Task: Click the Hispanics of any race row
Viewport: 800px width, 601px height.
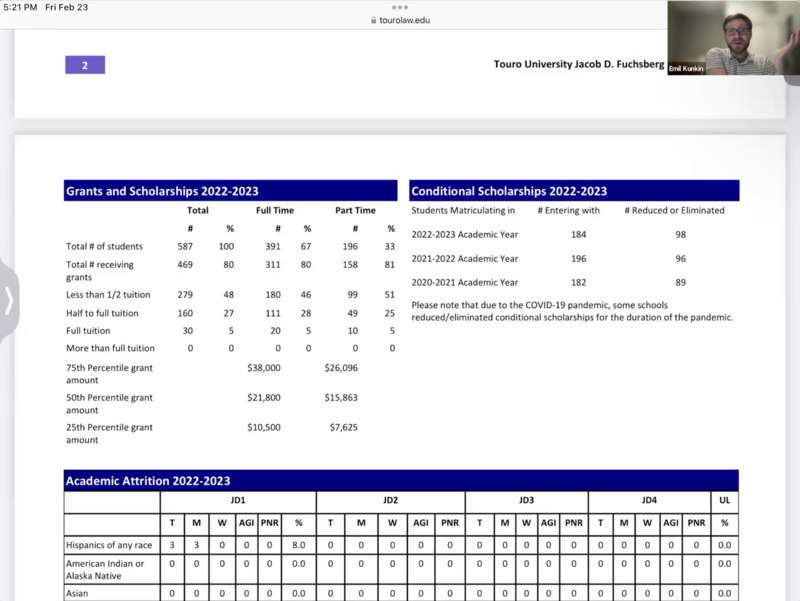Action: (110, 546)
